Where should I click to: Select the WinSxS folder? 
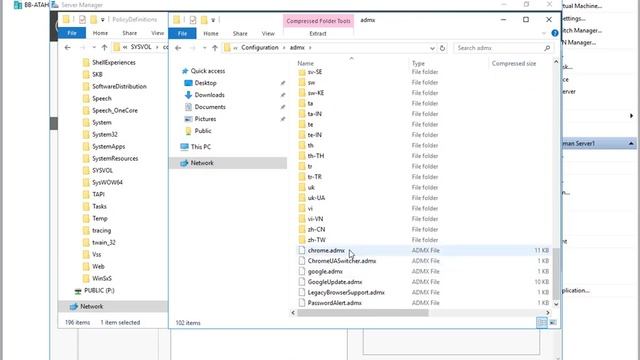click(x=102, y=278)
